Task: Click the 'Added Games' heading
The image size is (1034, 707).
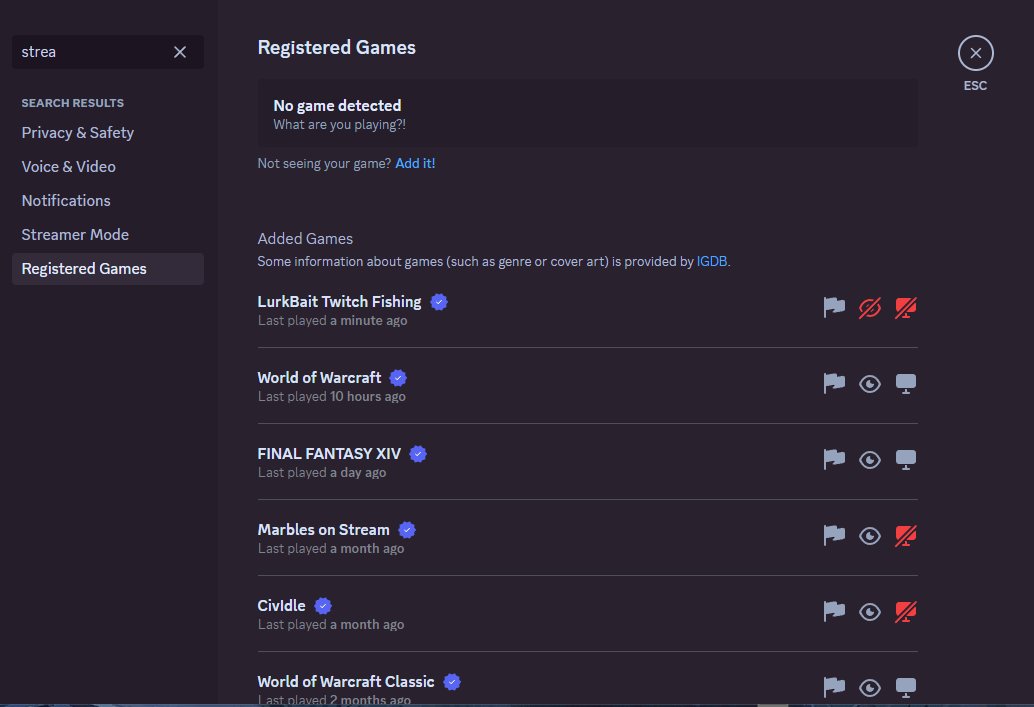Action: [x=305, y=239]
